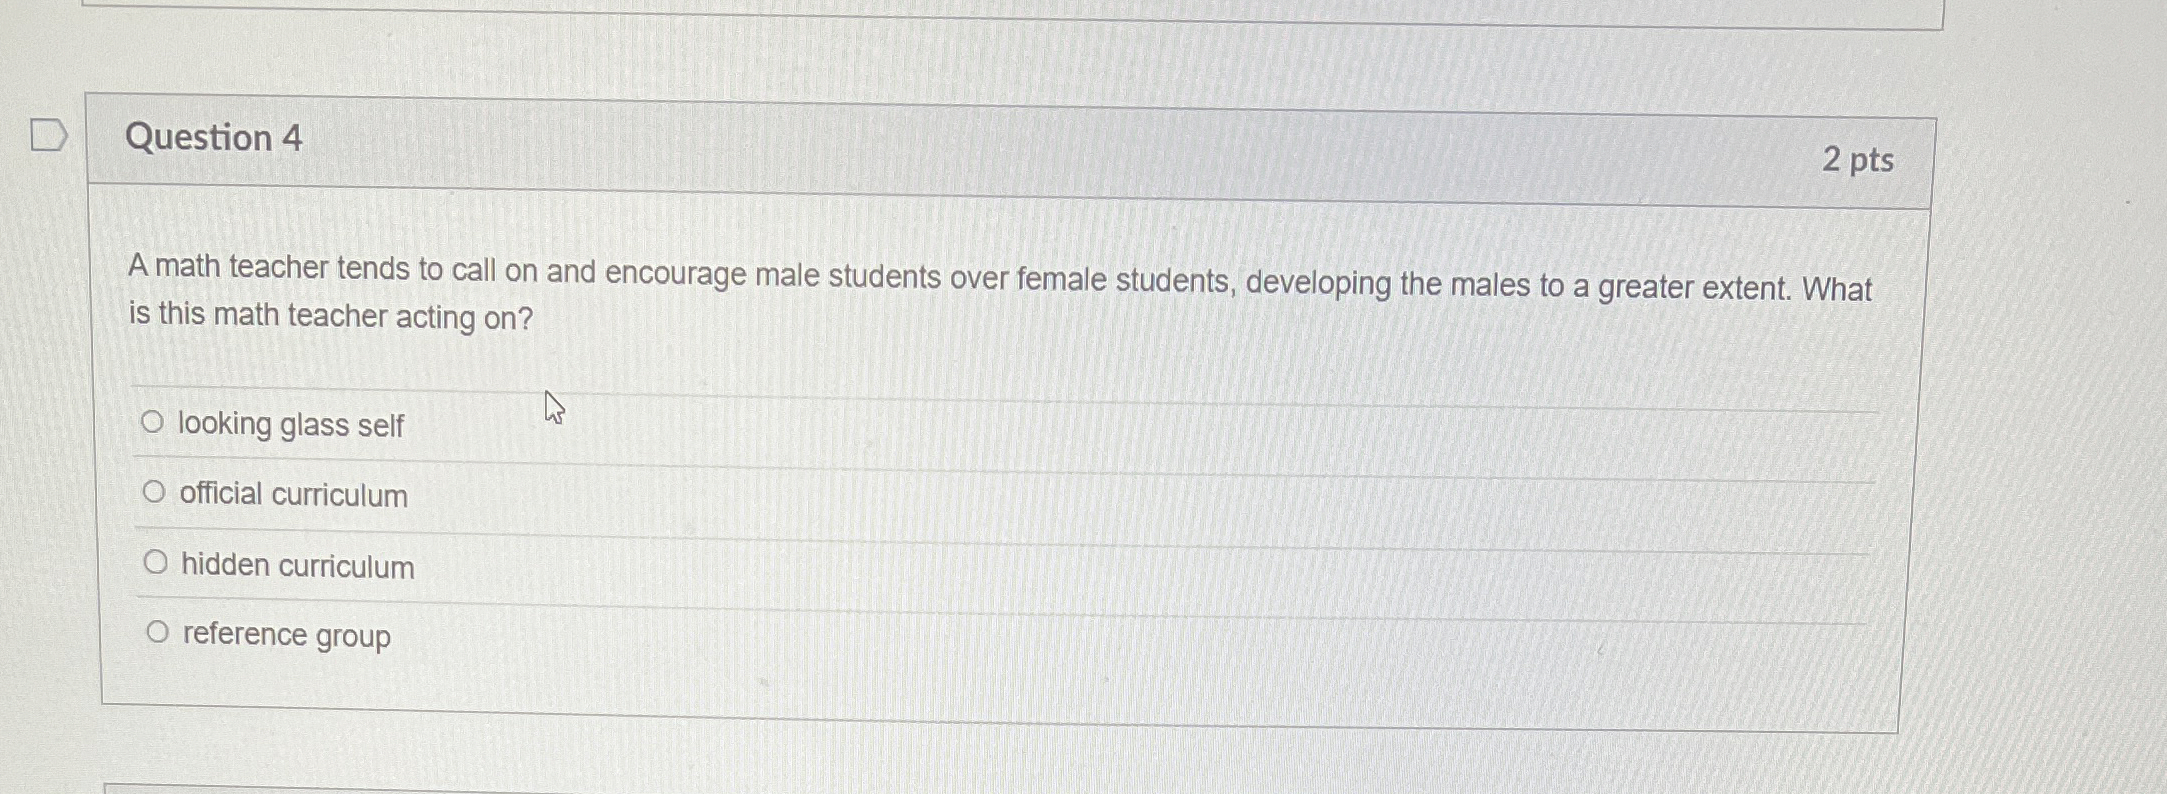Click the 'reference group' answer text

[x=286, y=634]
